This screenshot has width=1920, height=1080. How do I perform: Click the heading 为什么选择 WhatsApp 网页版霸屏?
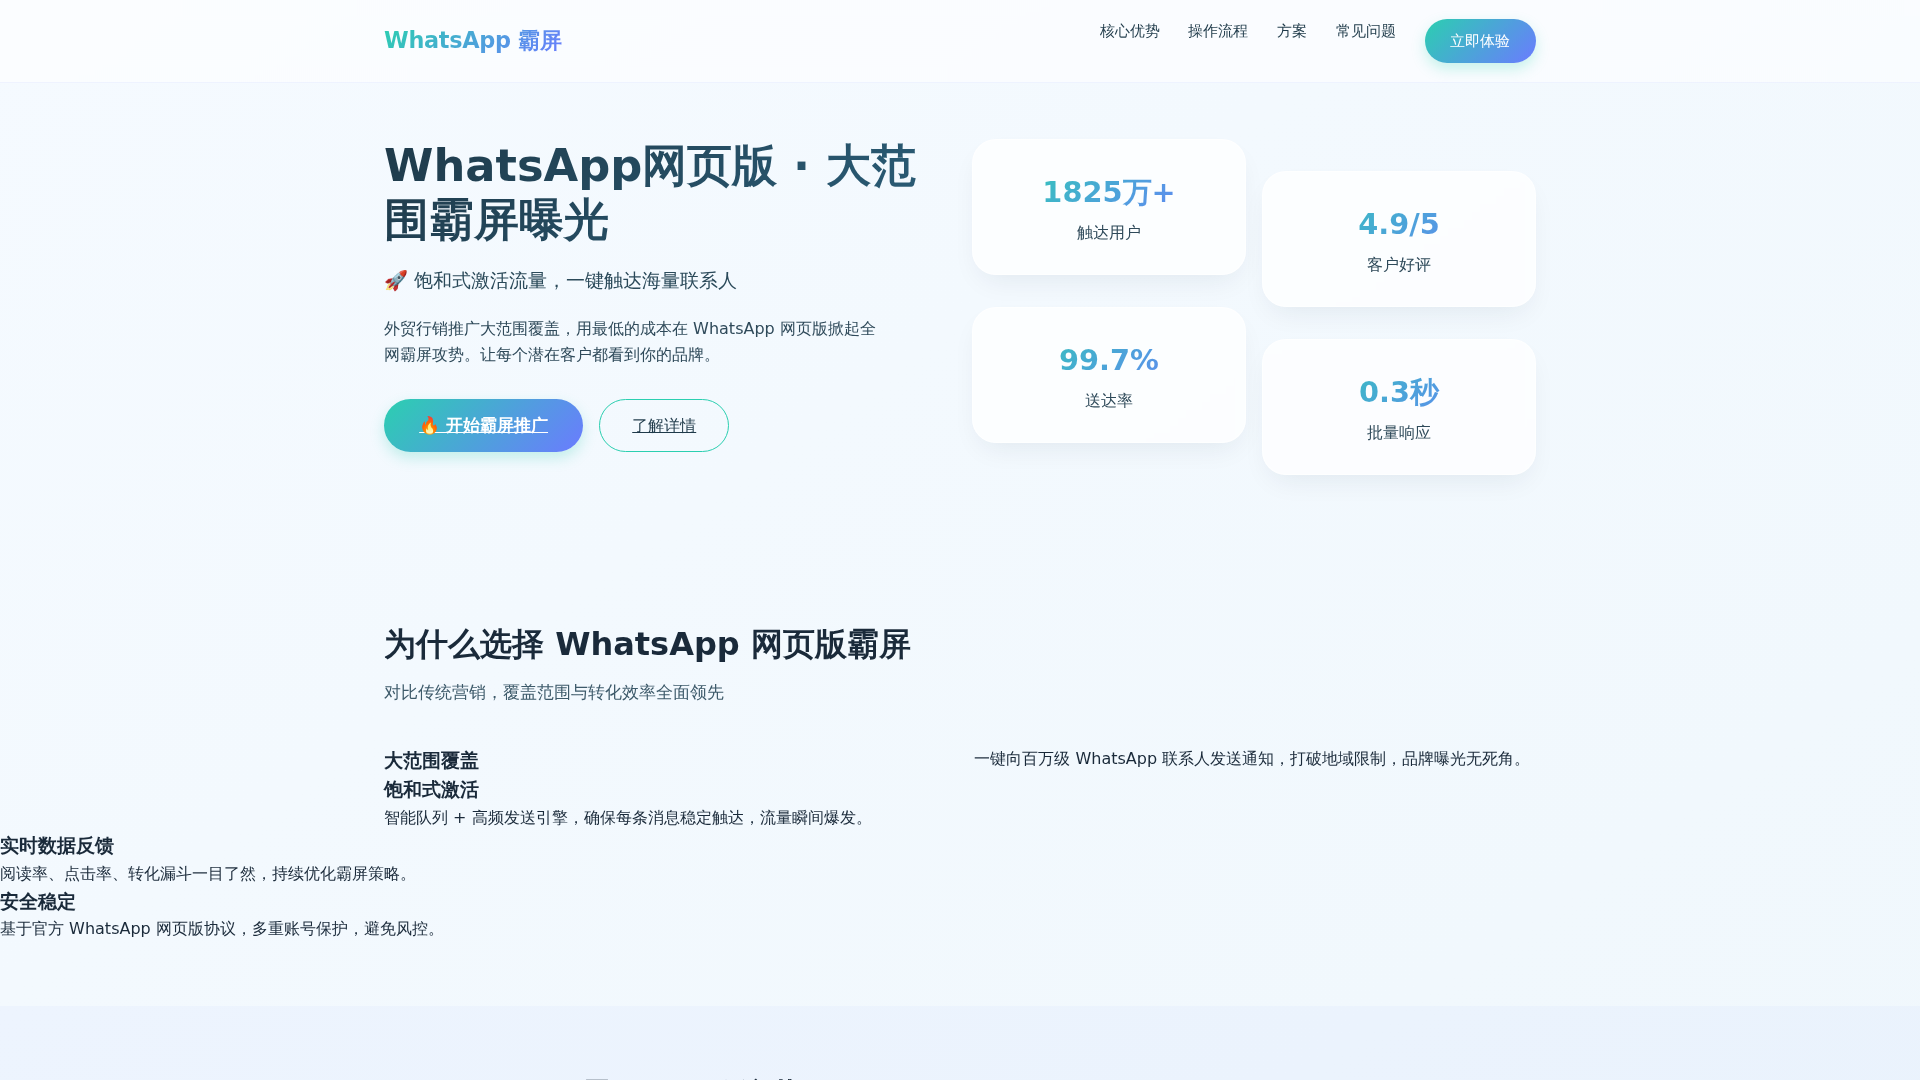647,645
